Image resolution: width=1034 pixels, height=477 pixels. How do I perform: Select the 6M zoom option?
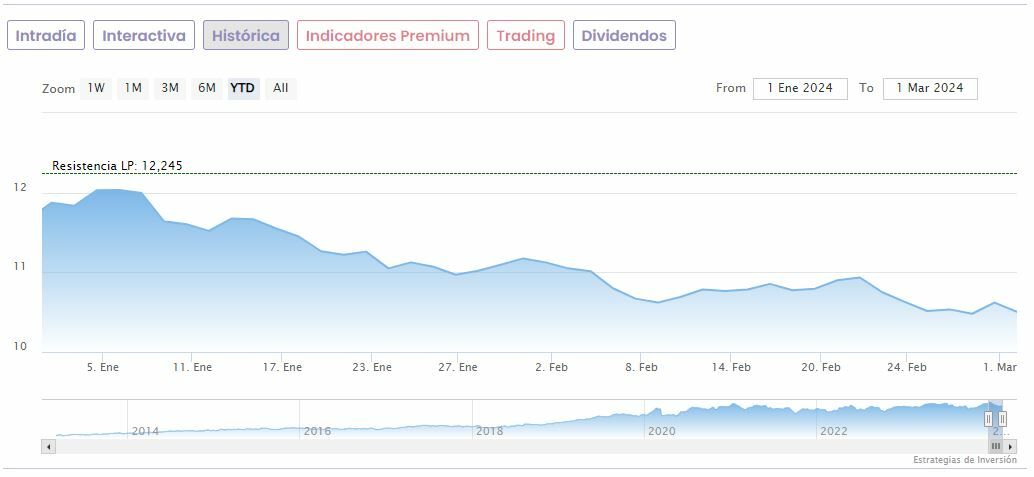207,88
